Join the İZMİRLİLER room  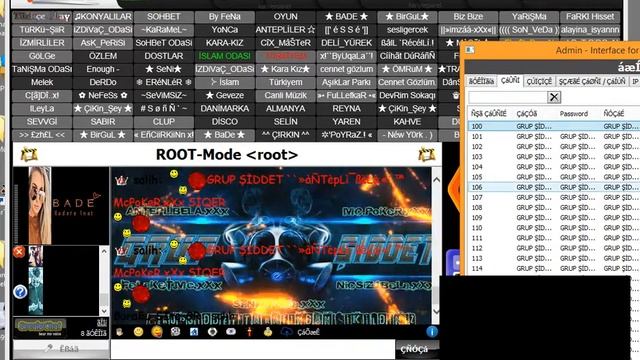click(x=42, y=43)
